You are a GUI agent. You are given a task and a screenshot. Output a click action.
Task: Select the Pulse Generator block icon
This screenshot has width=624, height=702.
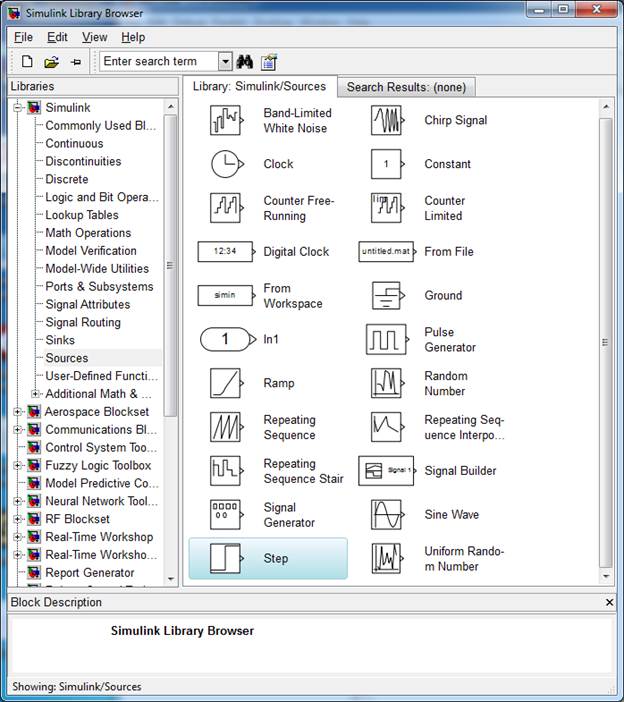[388, 339]
